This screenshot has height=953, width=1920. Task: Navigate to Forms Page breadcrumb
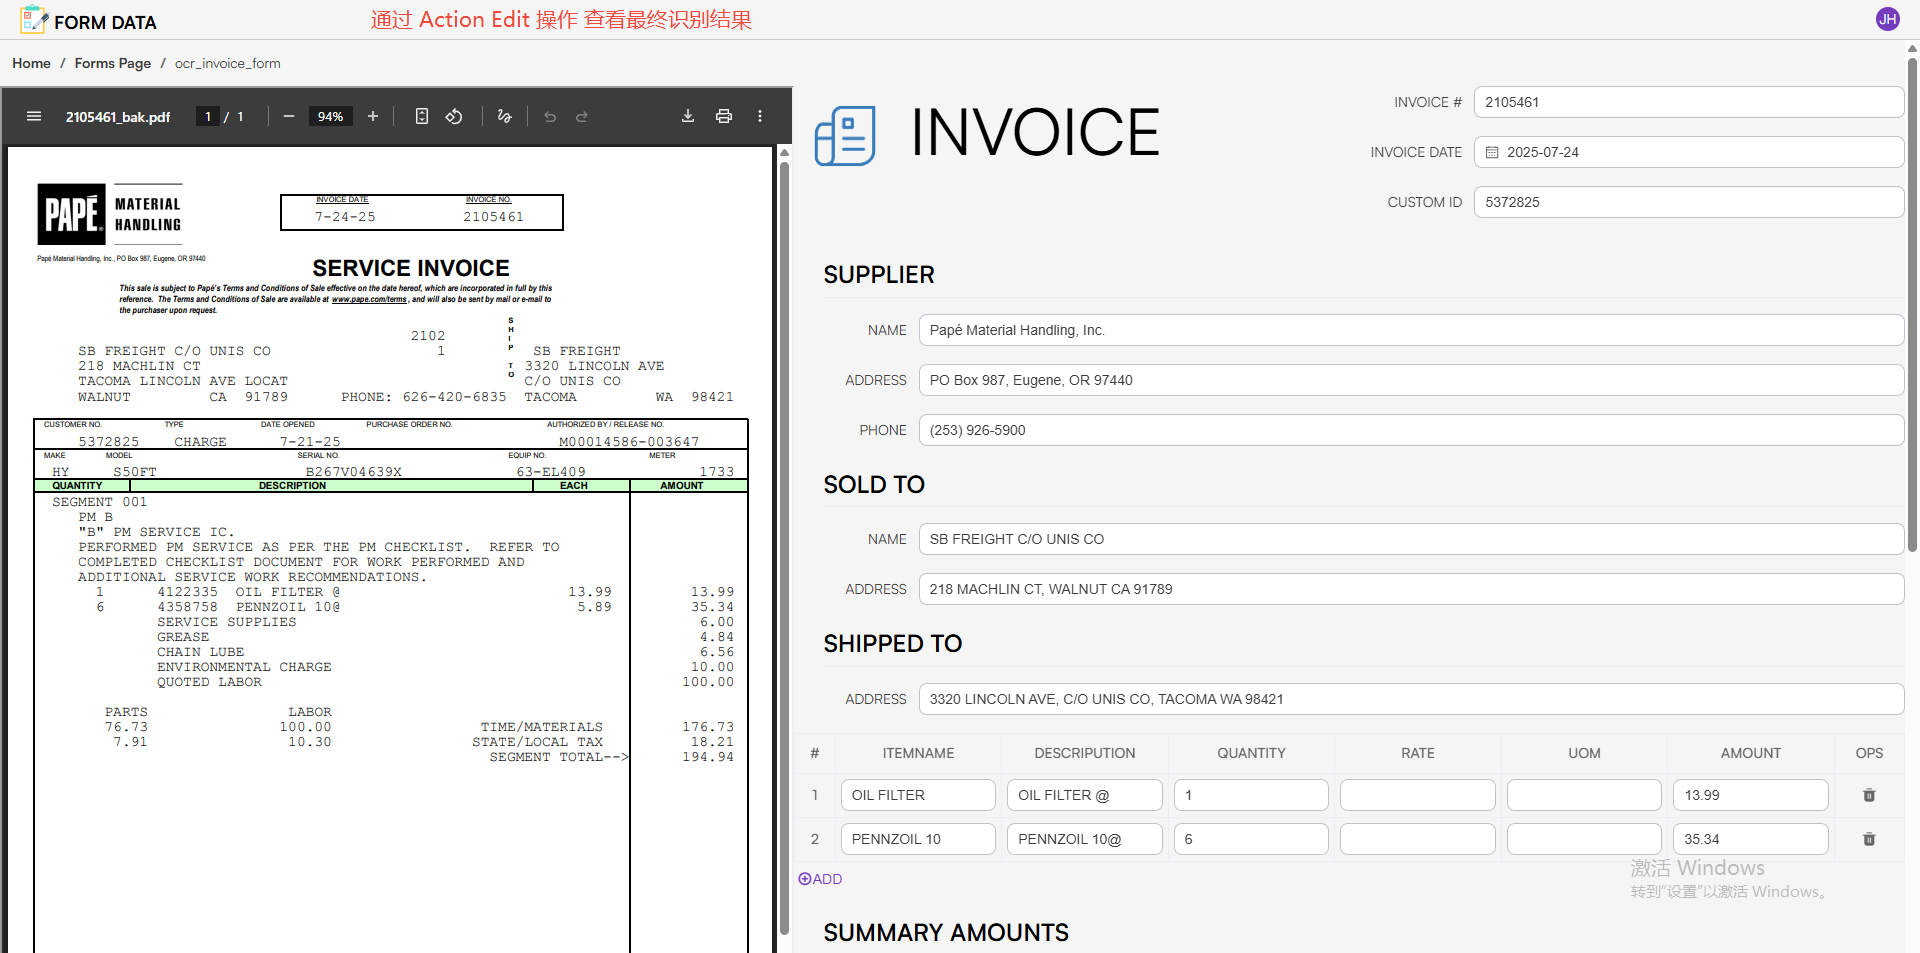(x=112, y=63)
